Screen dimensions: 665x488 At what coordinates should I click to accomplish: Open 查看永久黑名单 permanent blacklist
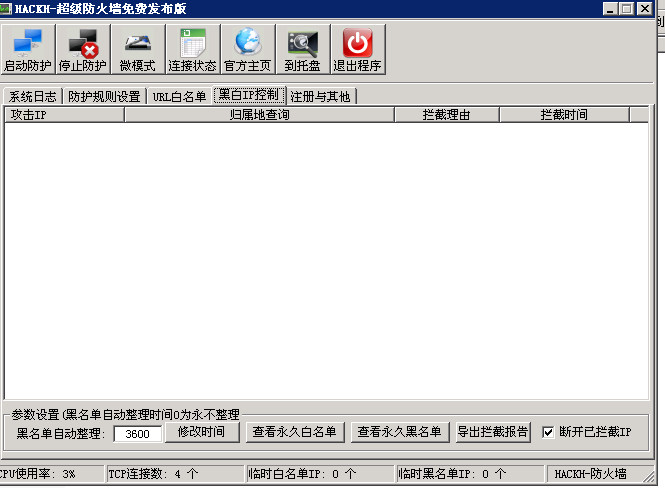(x=400, y=432)
